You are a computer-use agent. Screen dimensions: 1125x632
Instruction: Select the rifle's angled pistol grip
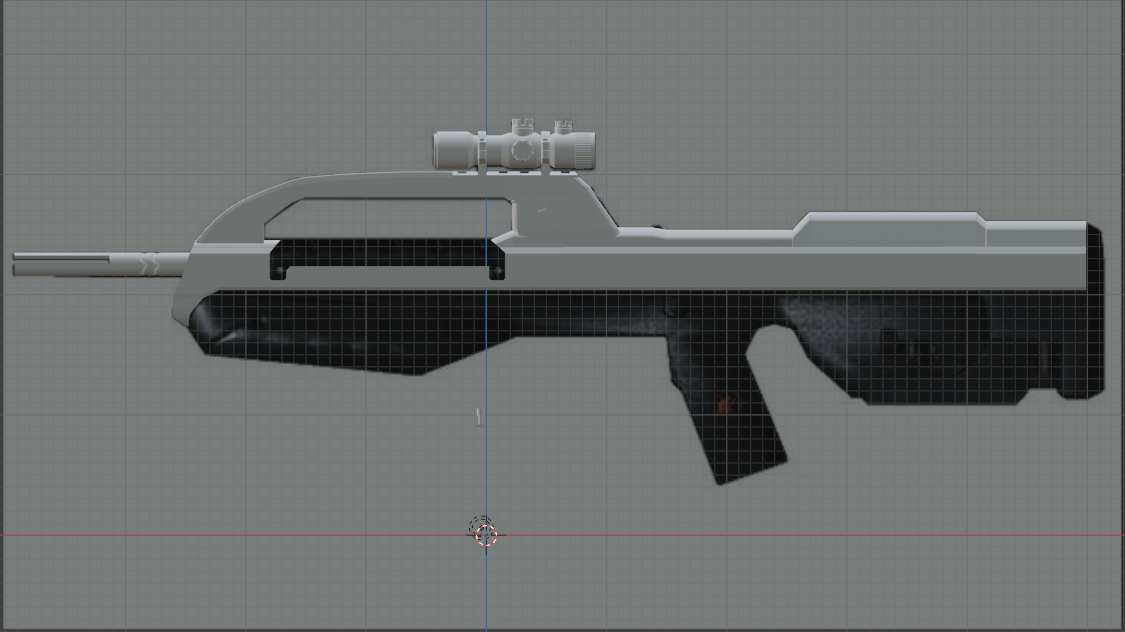tap(726, 411)
